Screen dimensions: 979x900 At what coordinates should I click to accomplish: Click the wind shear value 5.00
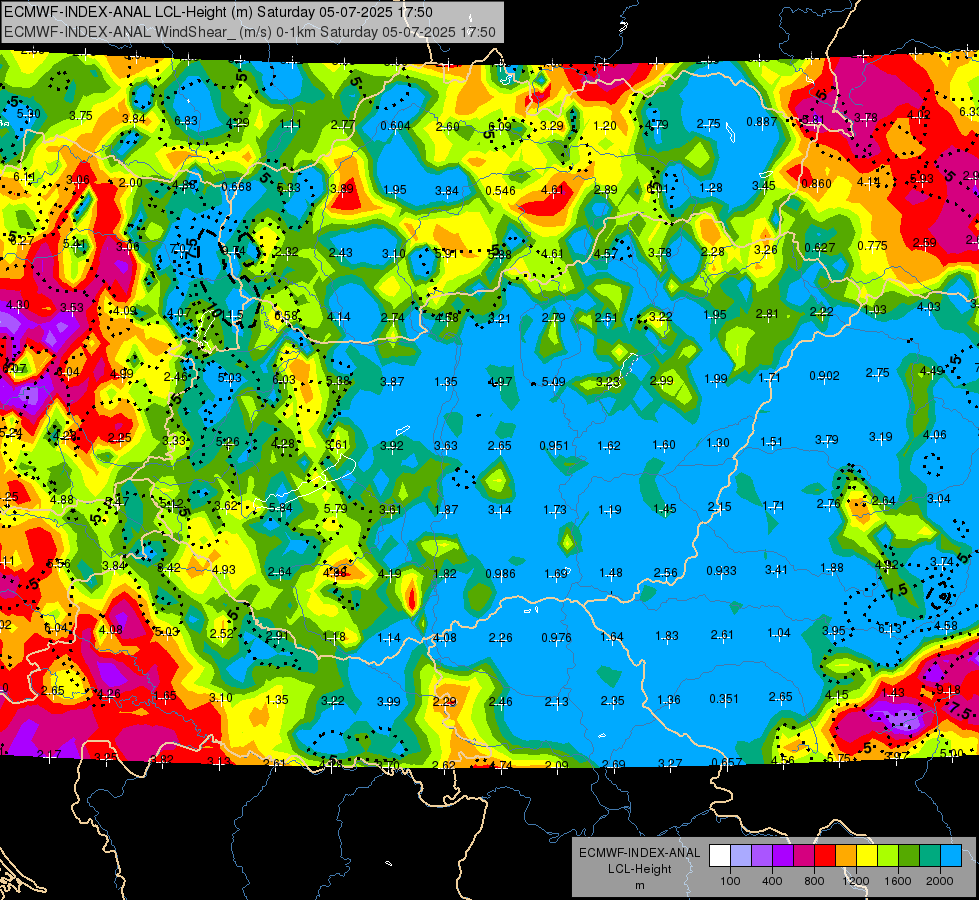(952, 753)
